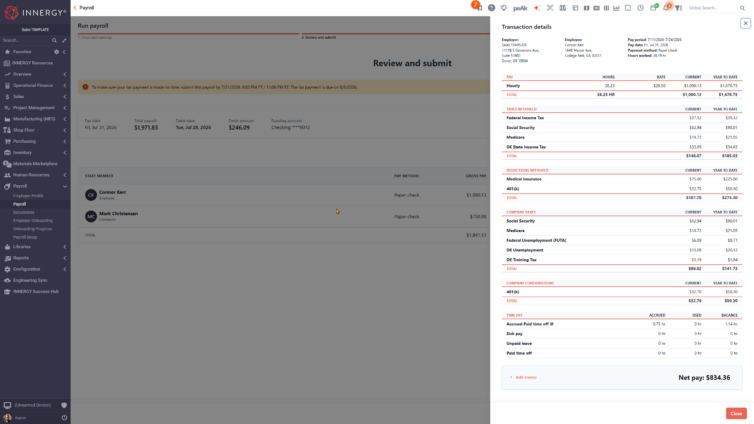Click the Global Search magnifier icon
754x424 pixels.
coord(742,8)
